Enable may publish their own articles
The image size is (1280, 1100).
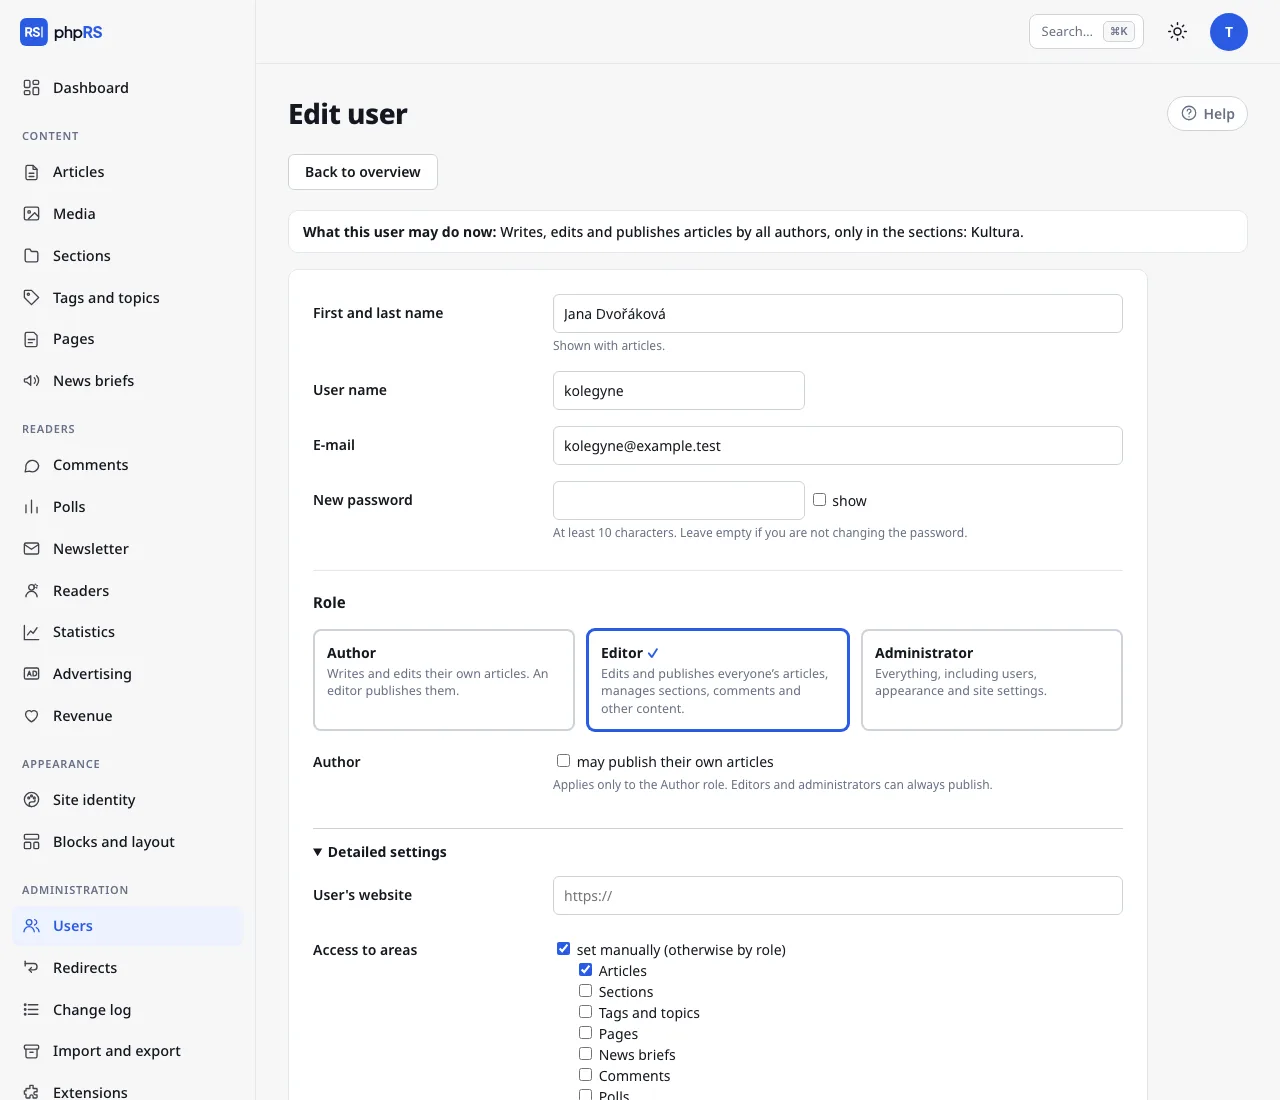click(564, 761)
